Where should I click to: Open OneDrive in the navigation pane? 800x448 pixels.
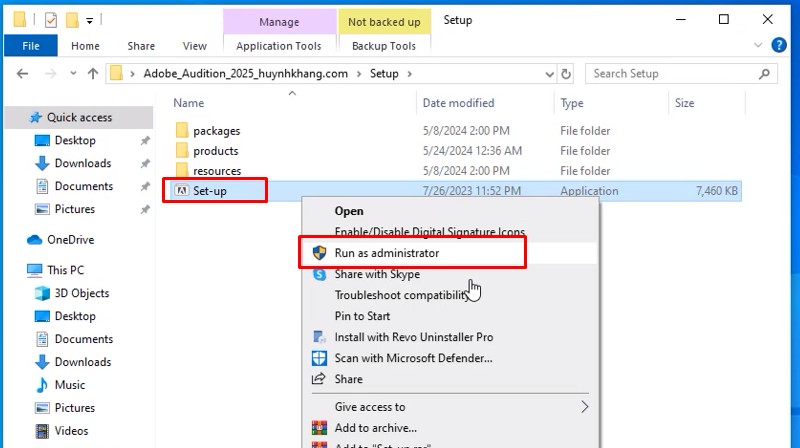[69, 239]
